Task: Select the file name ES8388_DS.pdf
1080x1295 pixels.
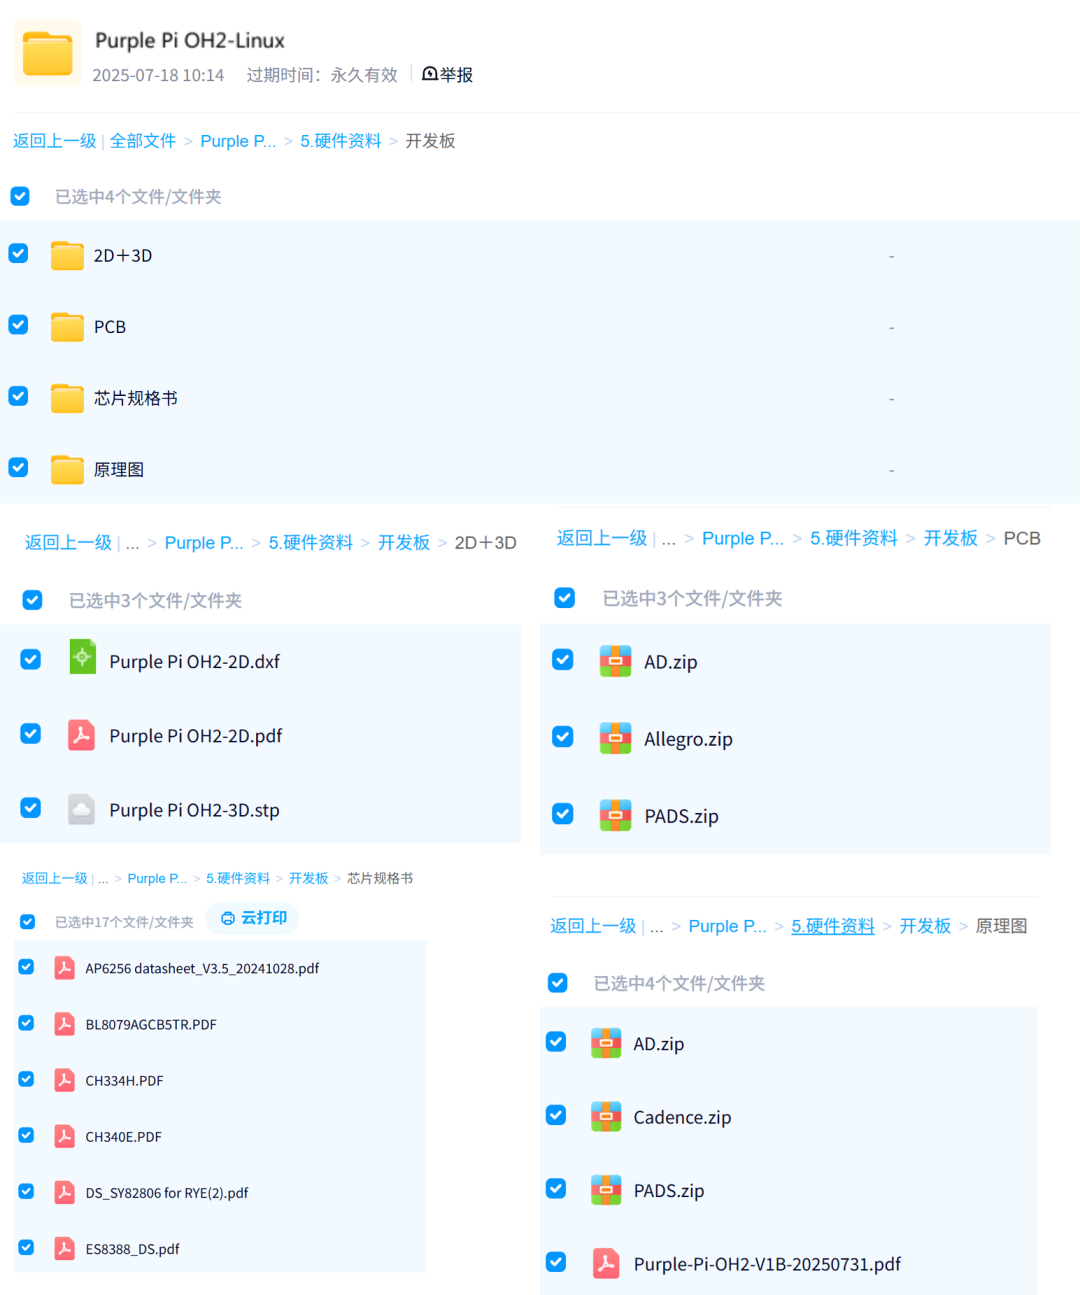Action: [132, 1249]
